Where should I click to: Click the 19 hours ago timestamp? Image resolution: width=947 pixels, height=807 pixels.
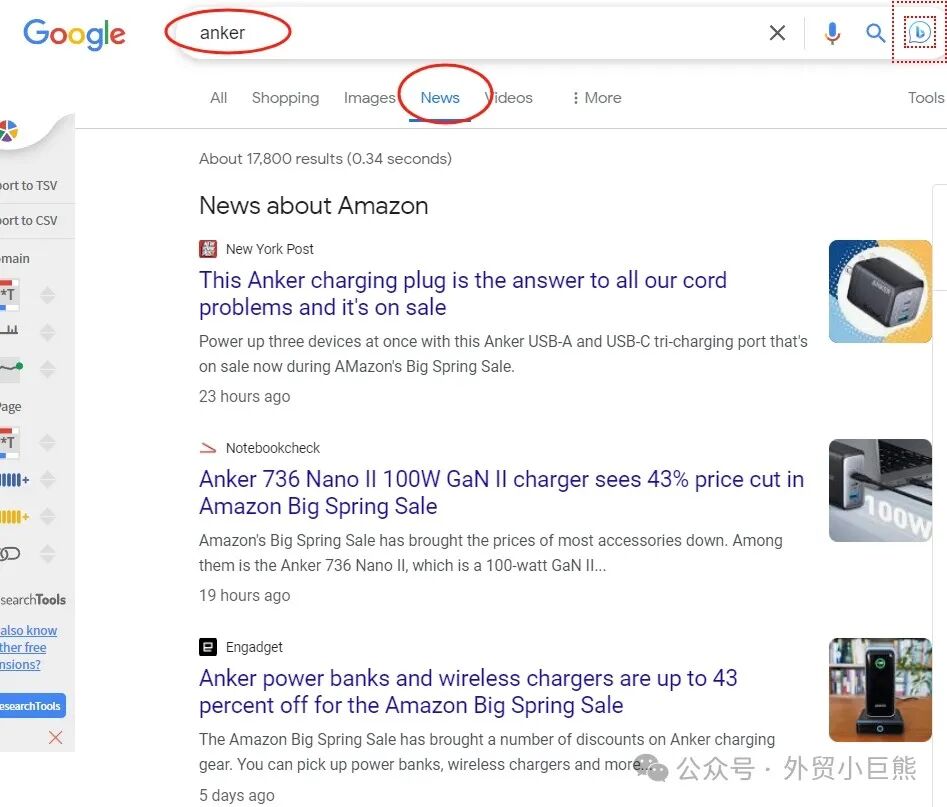pos(245,596)
